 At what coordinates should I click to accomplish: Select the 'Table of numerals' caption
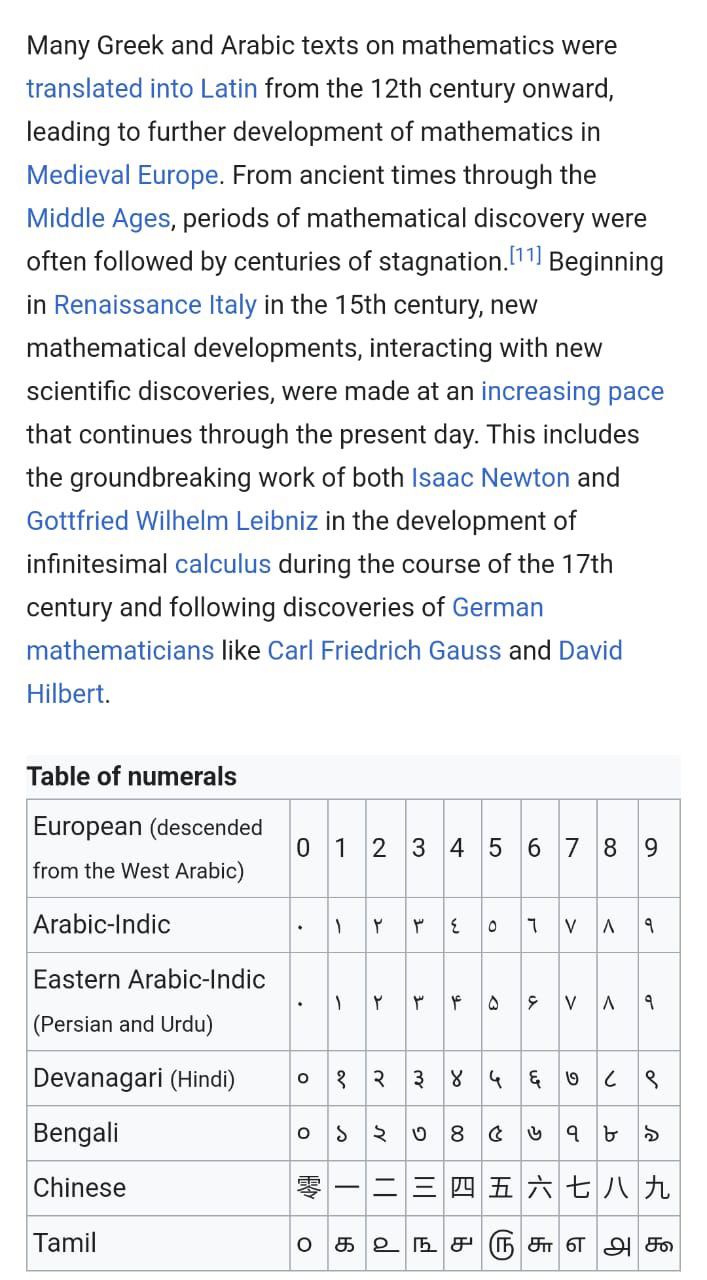tap(131, 776)
